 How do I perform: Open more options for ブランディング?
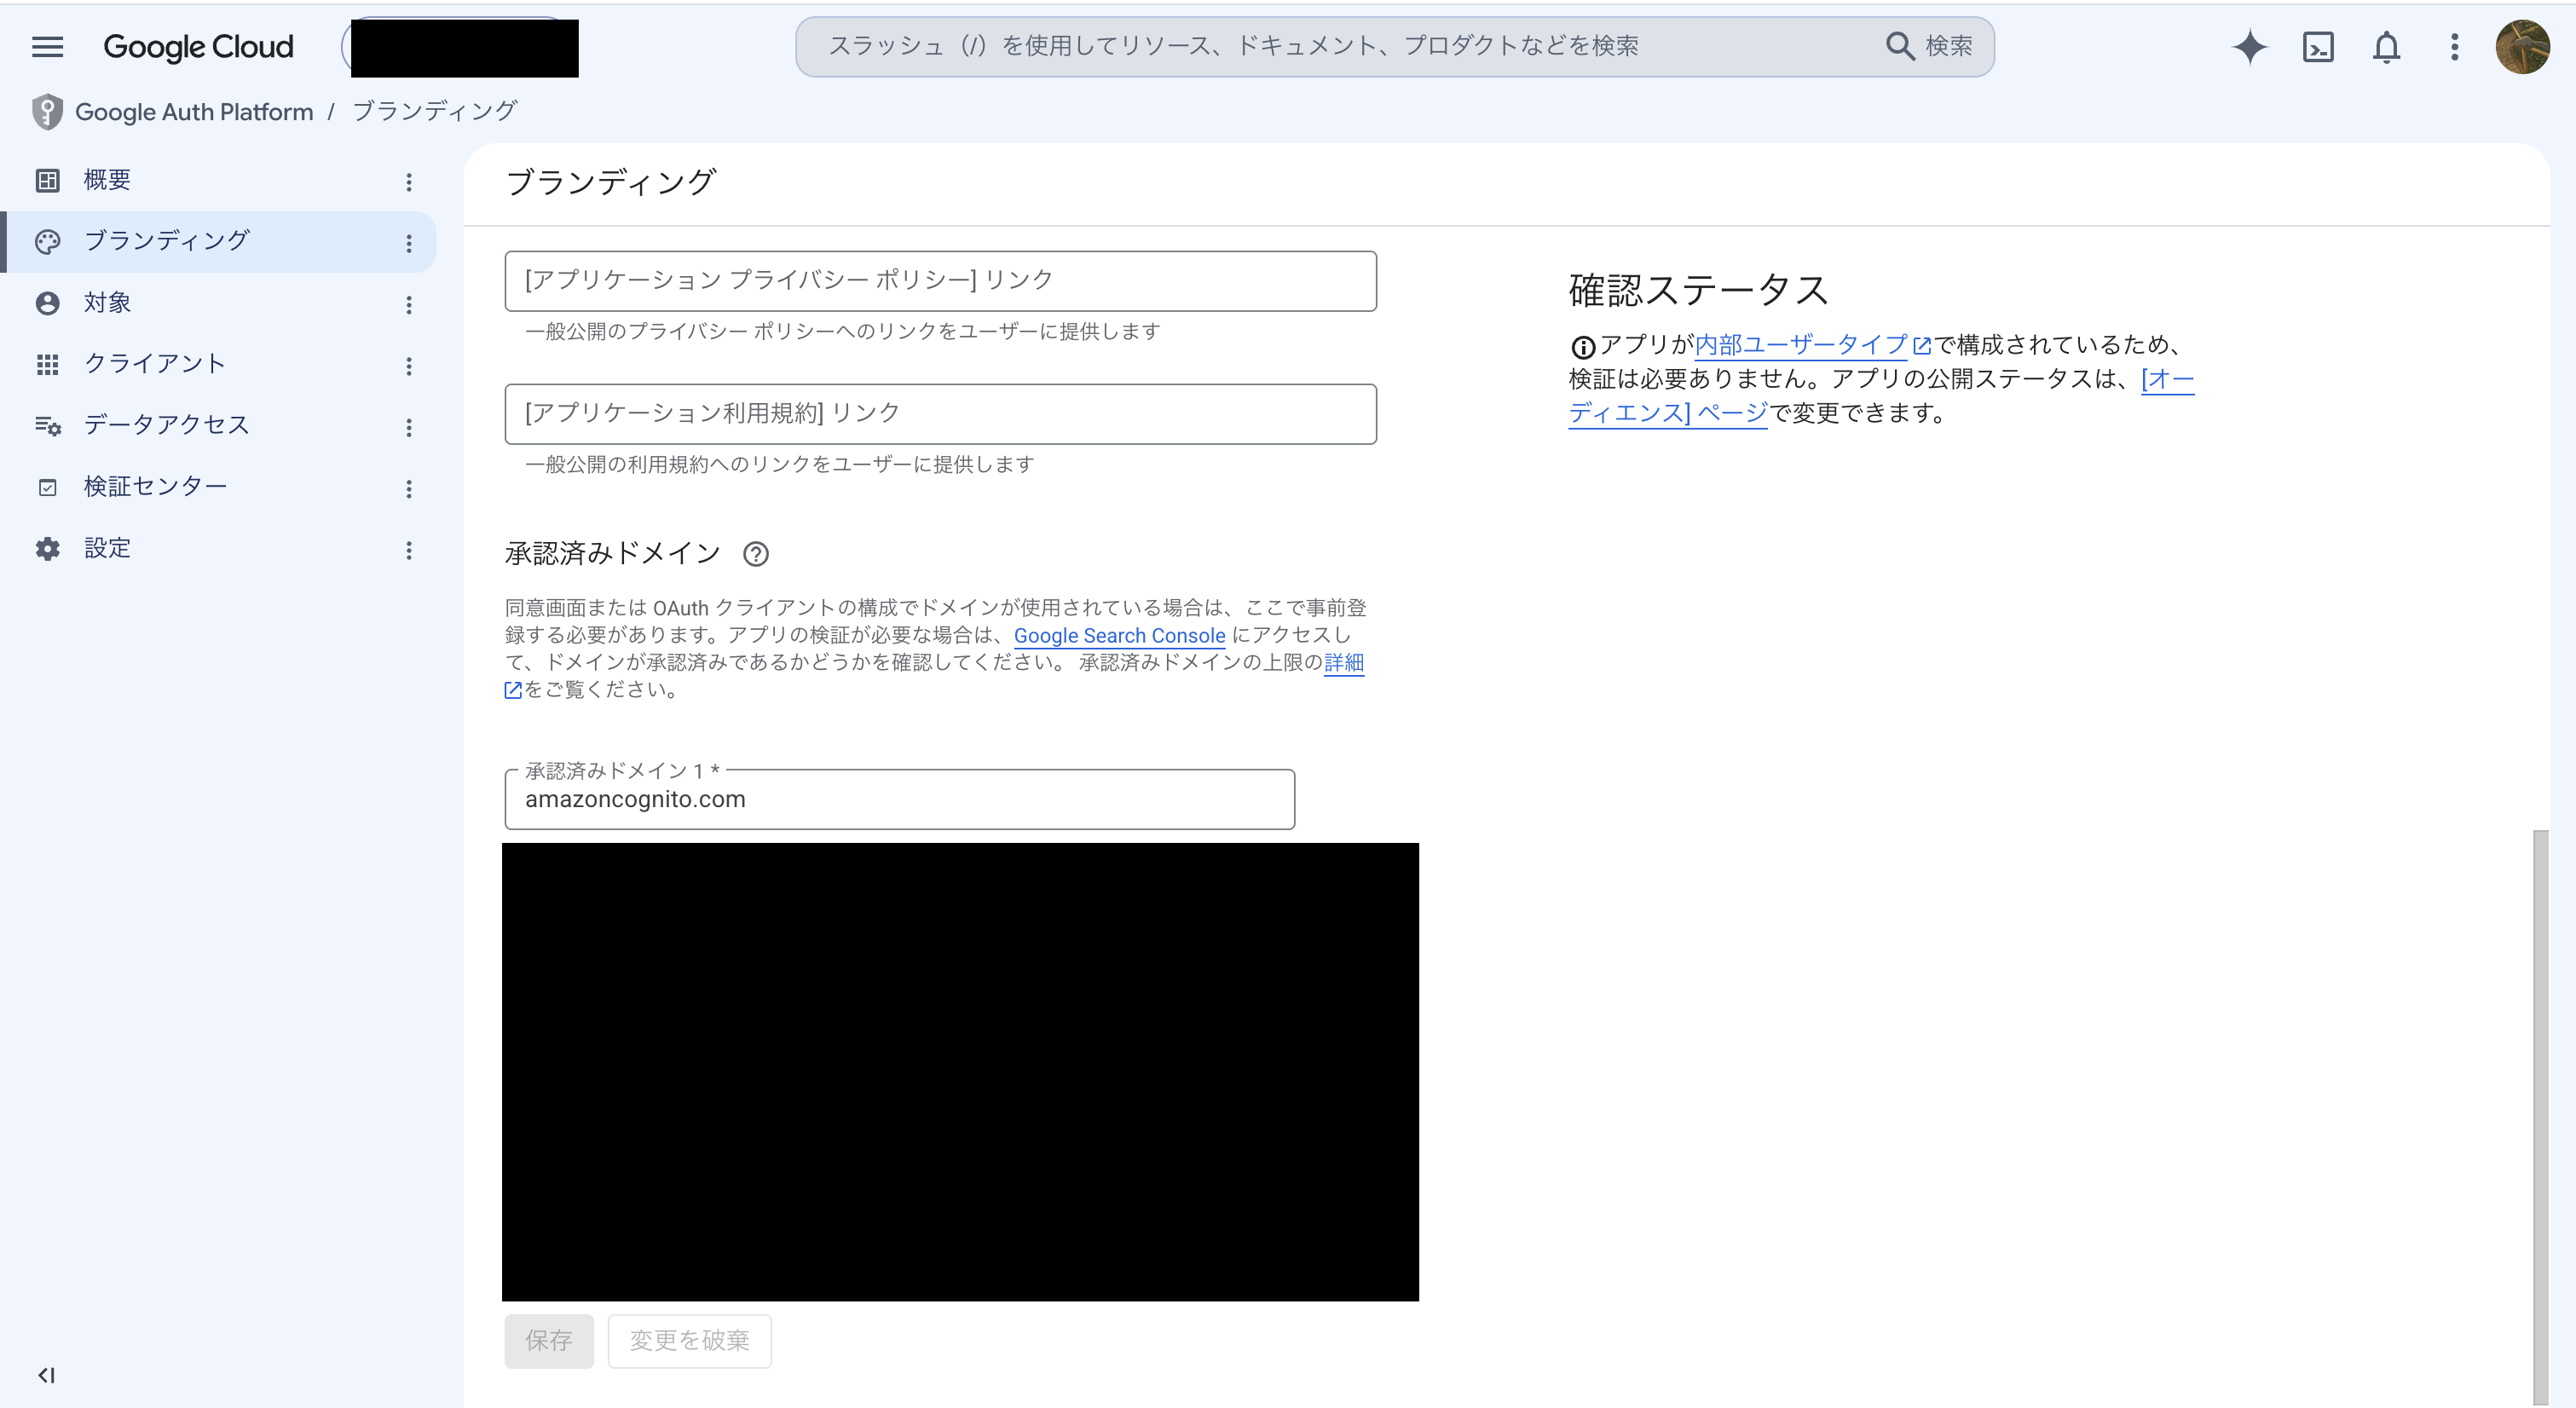(409, 243)
